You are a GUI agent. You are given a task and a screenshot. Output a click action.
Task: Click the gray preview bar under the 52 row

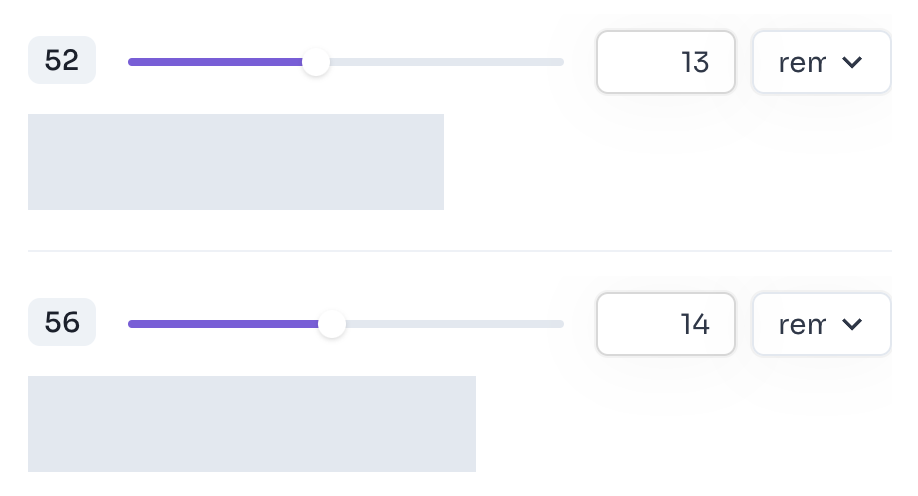click(x=236, y=162)
